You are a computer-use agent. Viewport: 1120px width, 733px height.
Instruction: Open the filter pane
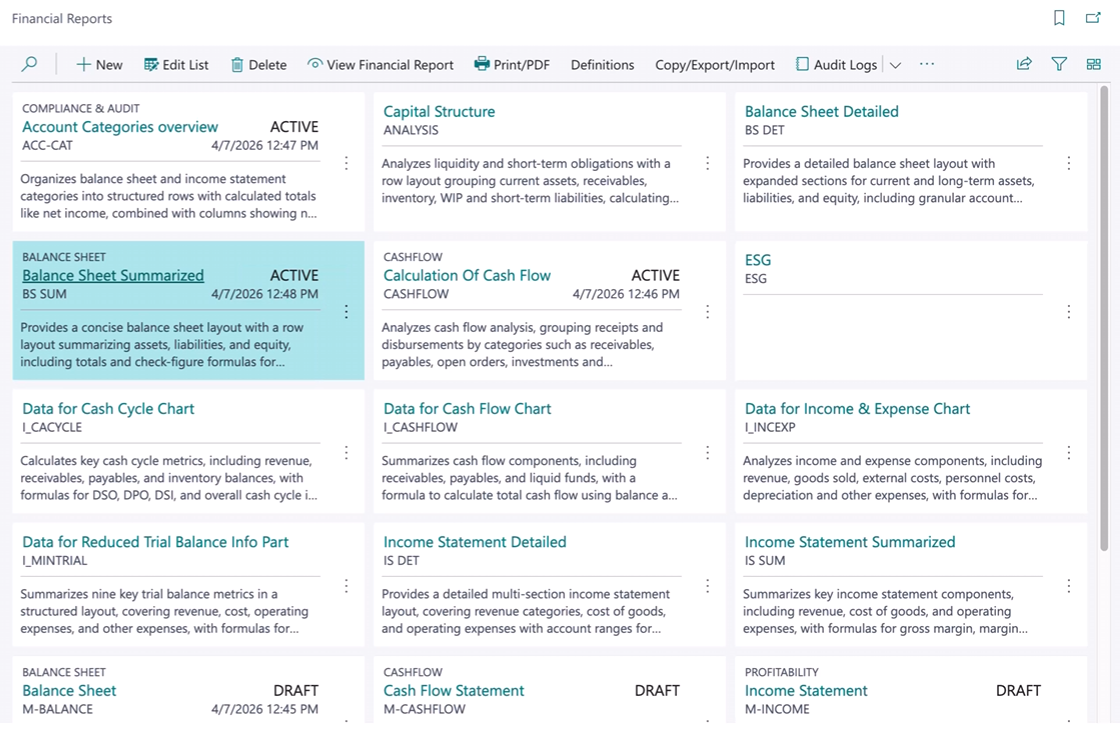(1059, 63)
